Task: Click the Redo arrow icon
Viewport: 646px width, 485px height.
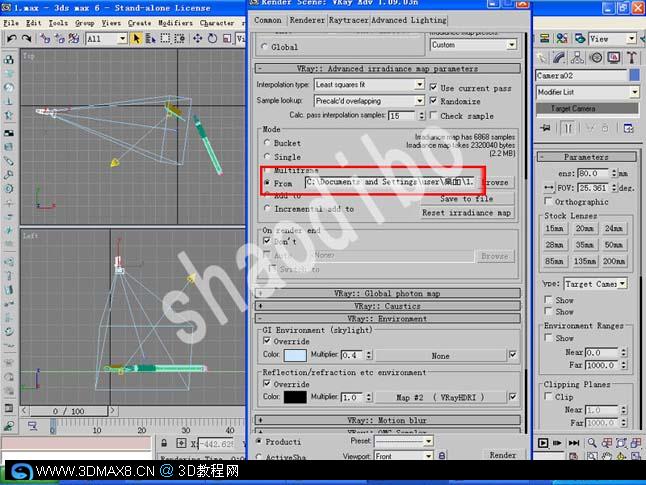Action: pos(27,39)
